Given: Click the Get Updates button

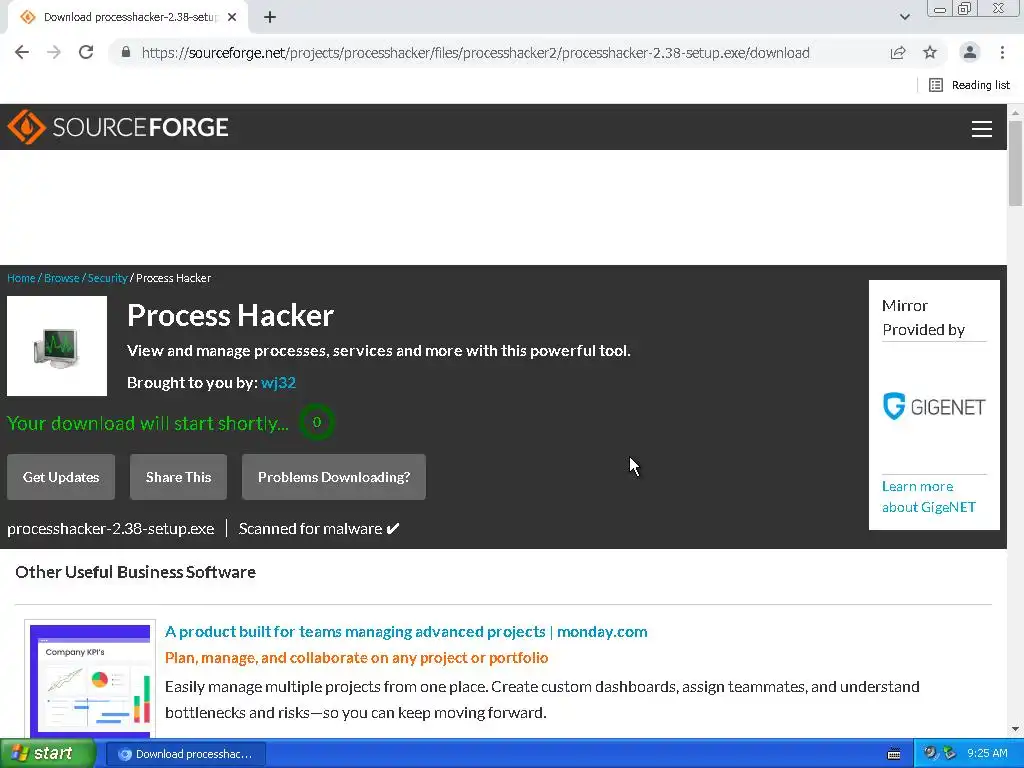Looking at the screenshot, I should click(x=61, y=477).
